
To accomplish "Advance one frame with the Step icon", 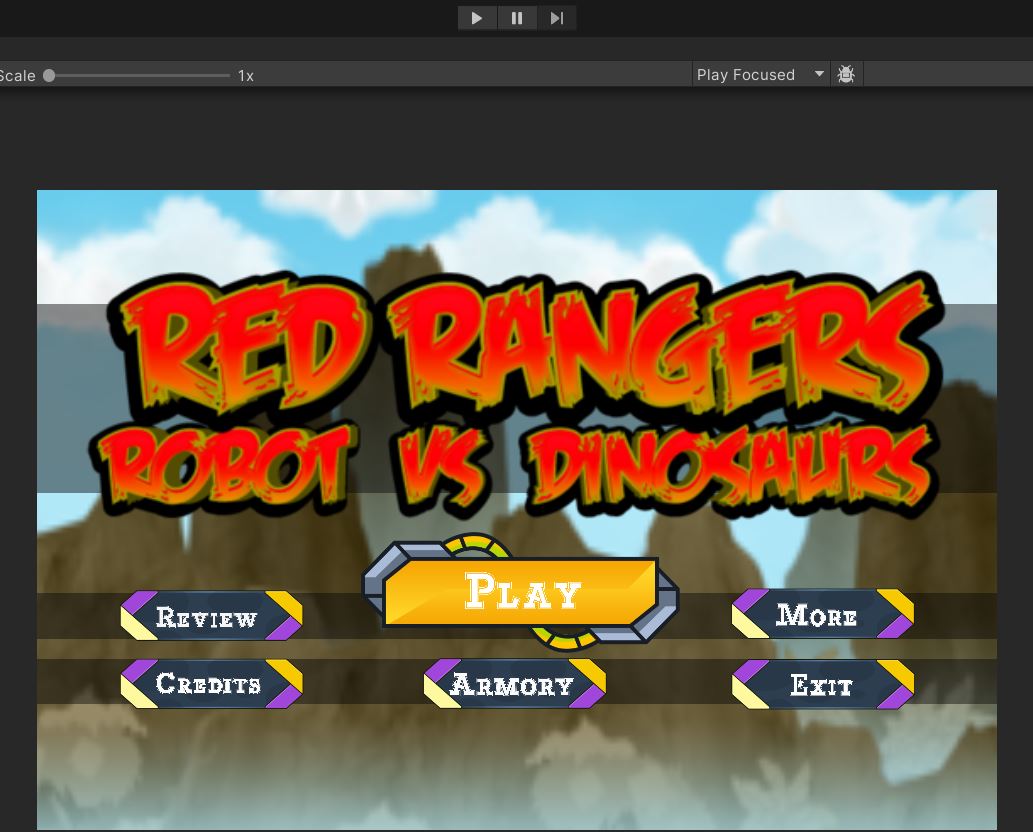I will pos(557,18).
